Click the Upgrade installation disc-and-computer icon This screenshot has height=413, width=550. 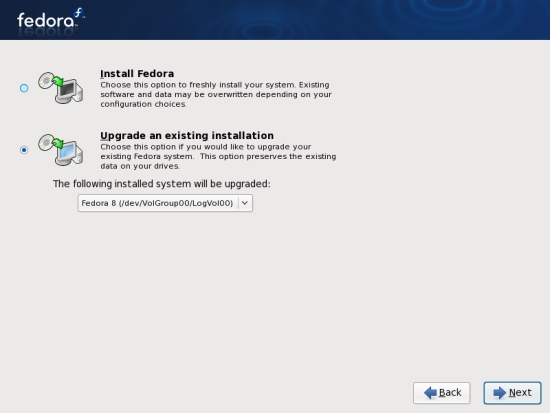click(61, 149)
